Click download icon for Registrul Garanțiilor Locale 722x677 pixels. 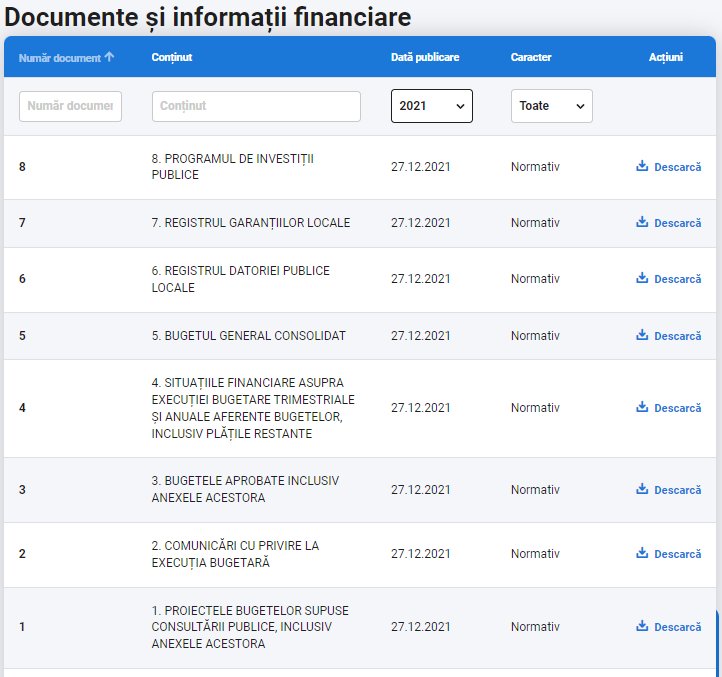tap(642, 222)
